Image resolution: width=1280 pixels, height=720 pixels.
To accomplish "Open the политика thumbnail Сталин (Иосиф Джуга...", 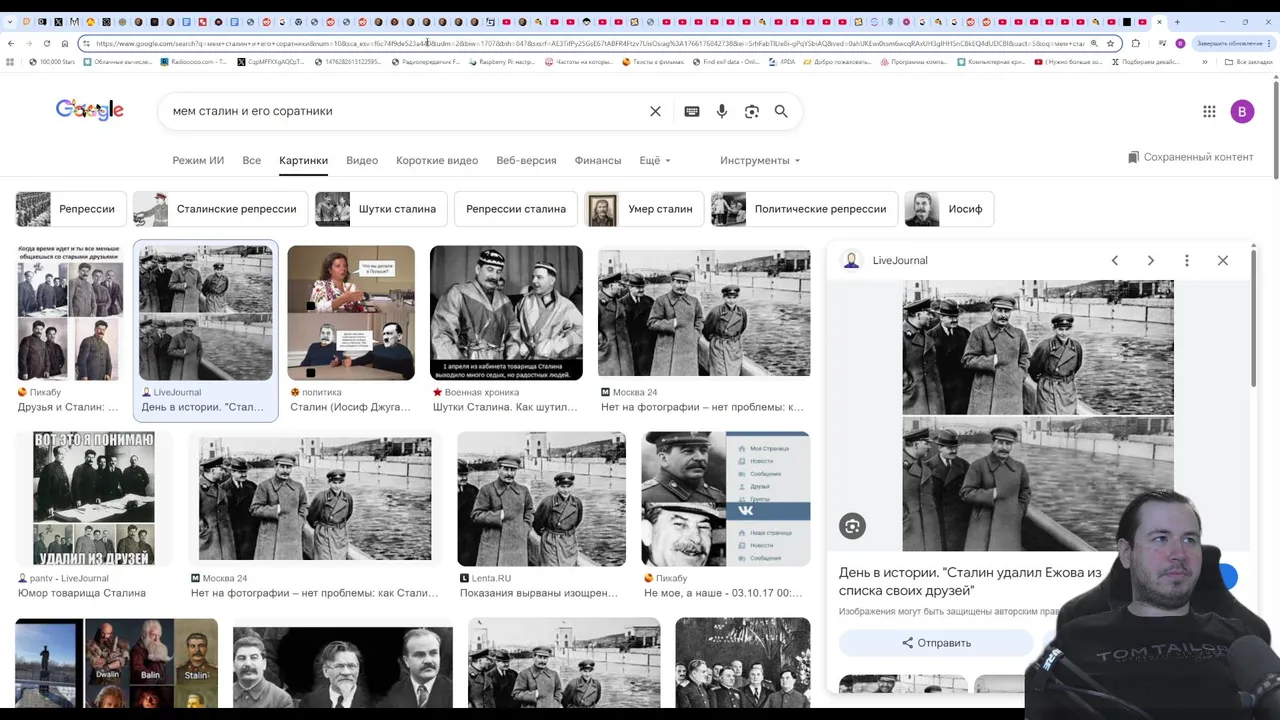I will [x=351, y=312].
